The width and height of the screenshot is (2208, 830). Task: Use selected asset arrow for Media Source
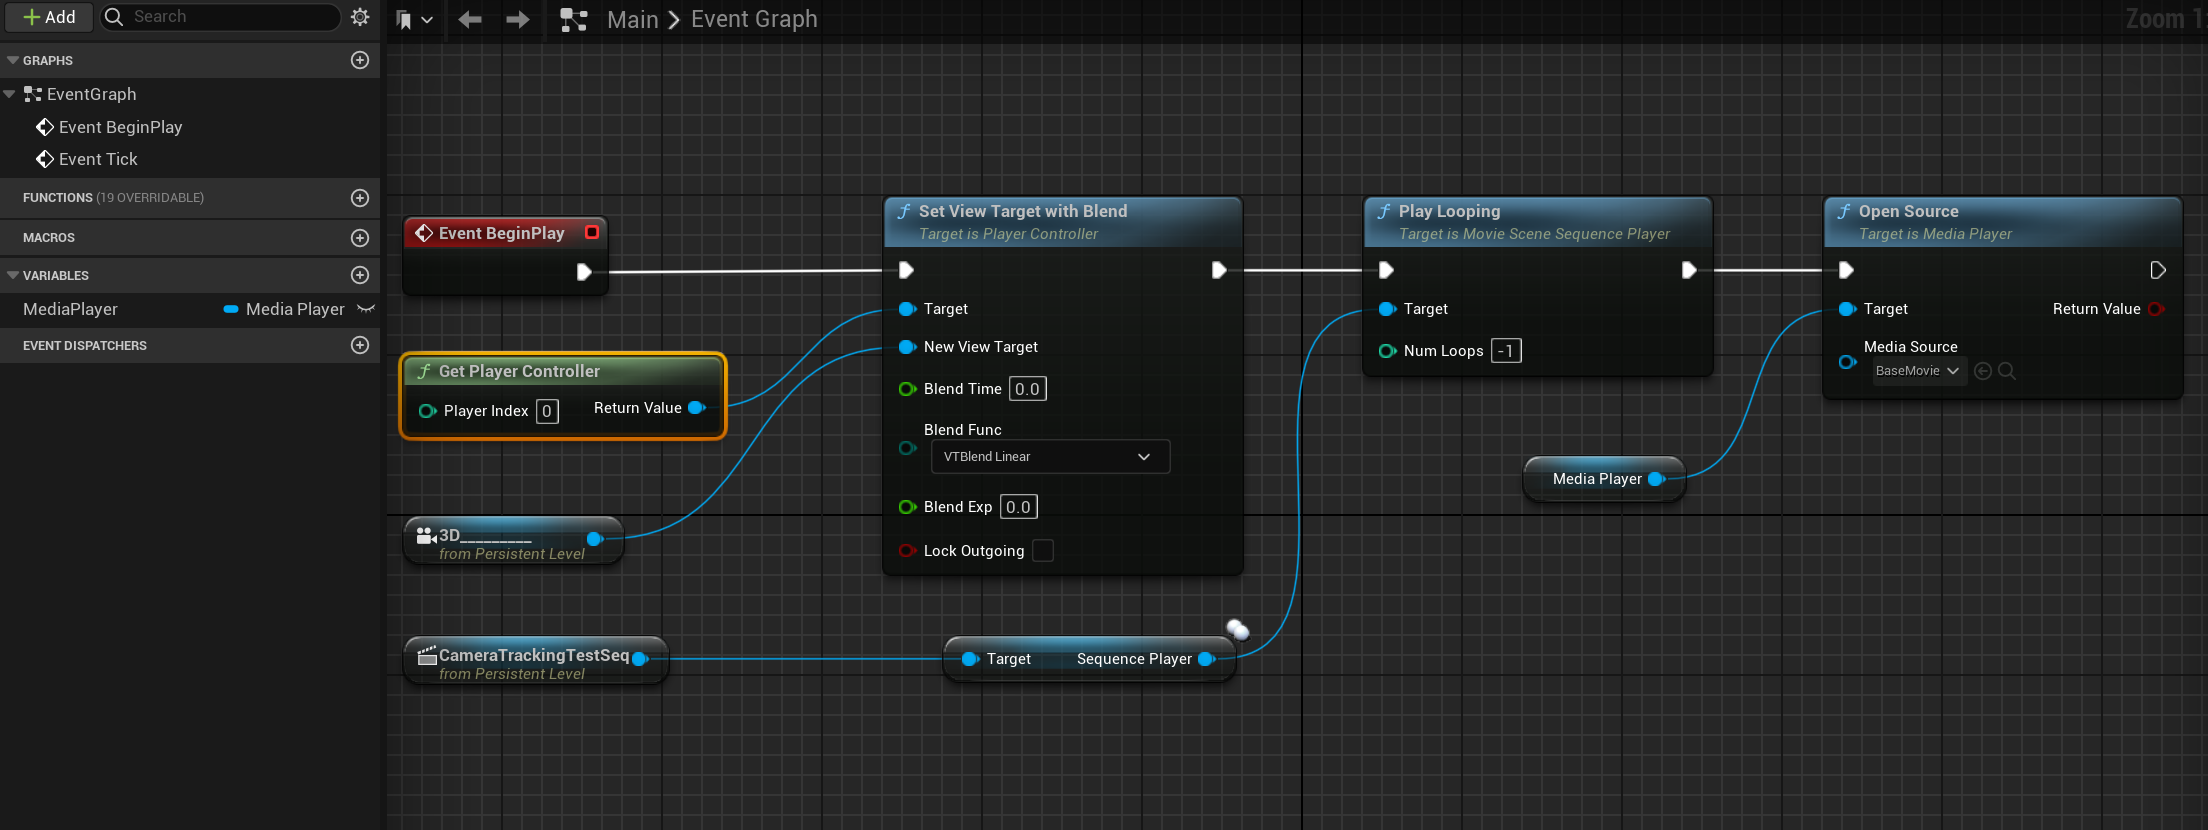tap(1983, 371)
